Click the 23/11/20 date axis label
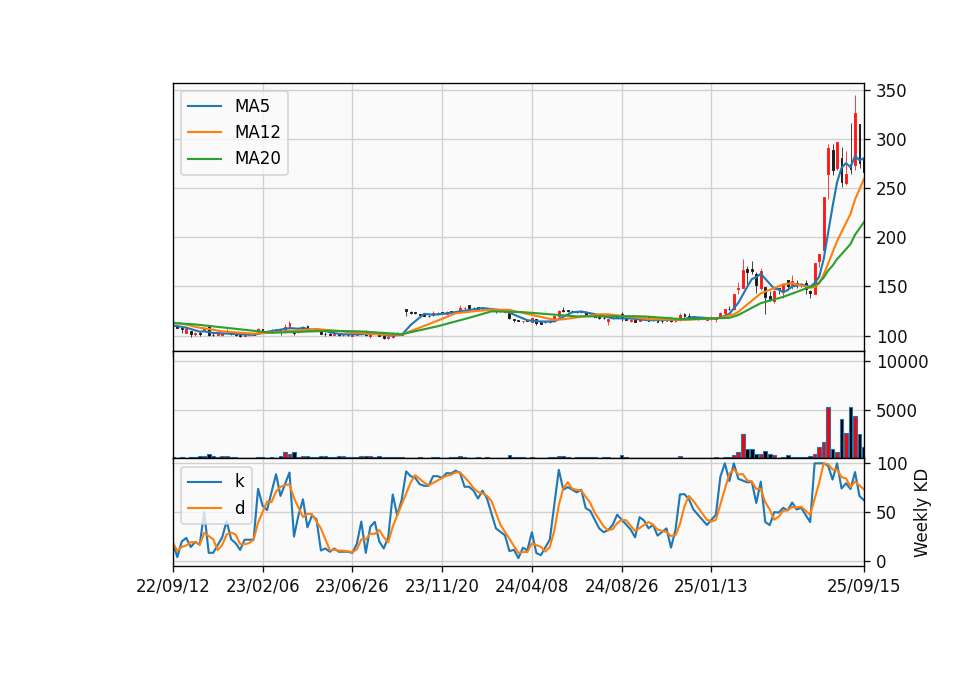 (441, 586)
